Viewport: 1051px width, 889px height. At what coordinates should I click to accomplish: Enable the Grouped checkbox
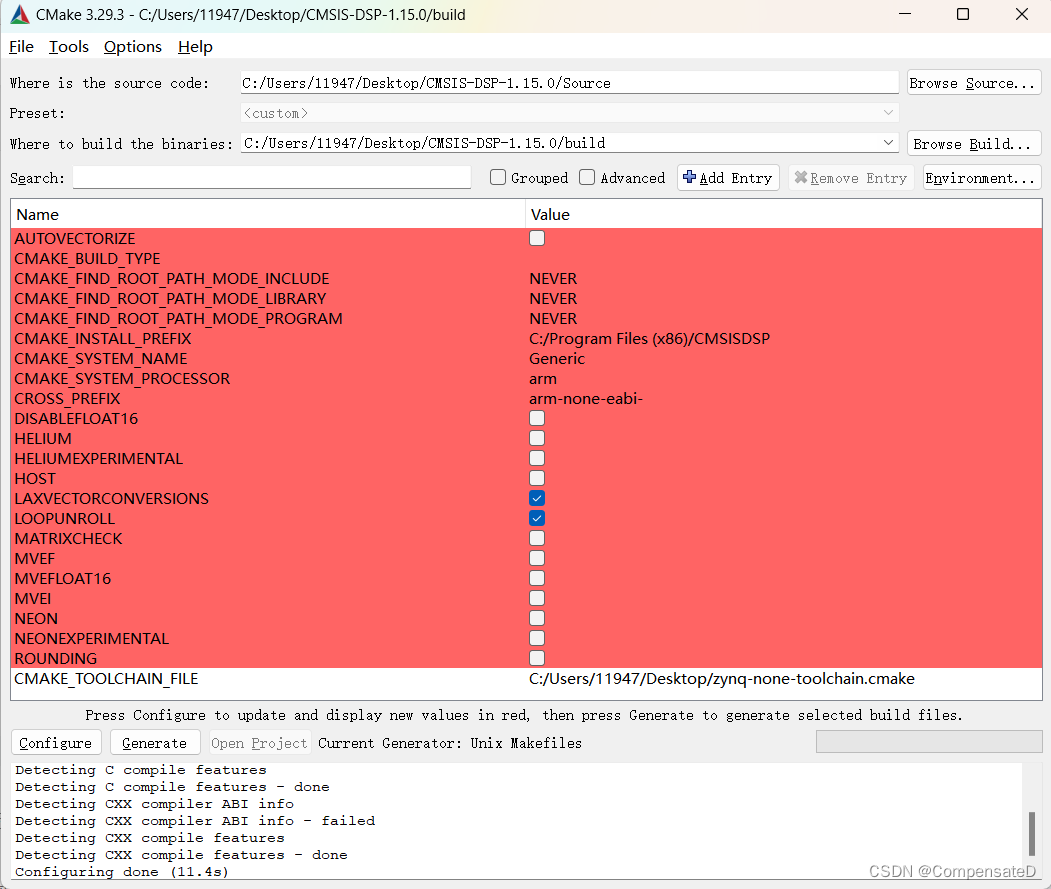coord(497,177)
